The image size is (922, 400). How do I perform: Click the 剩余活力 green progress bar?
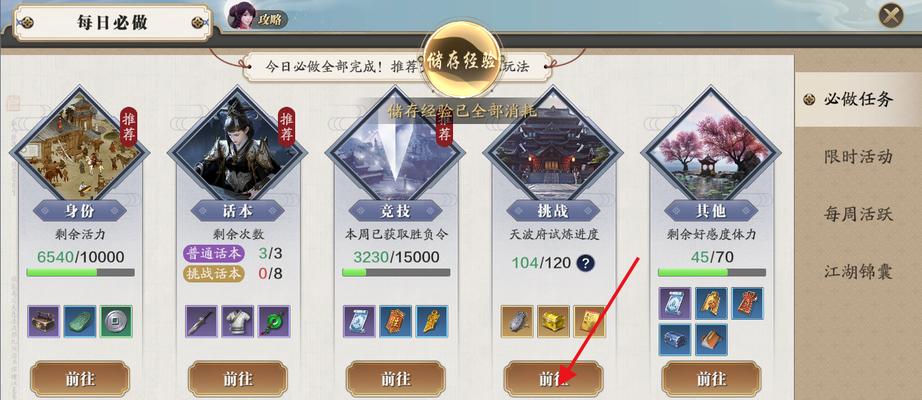81,272
